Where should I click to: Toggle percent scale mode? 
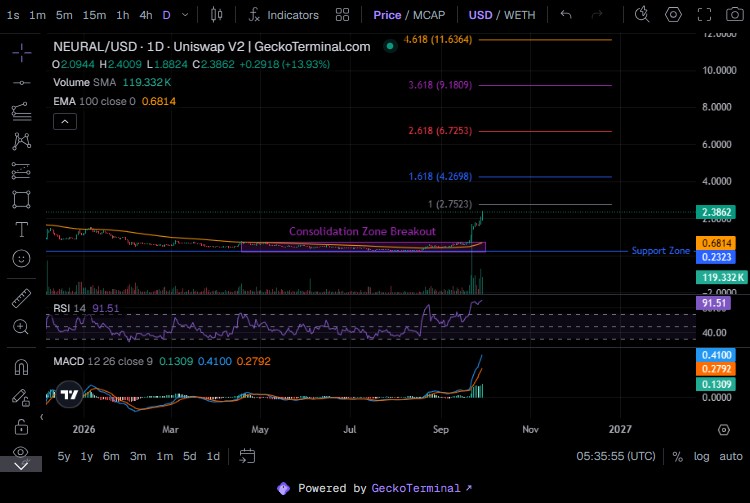(677, 456)
